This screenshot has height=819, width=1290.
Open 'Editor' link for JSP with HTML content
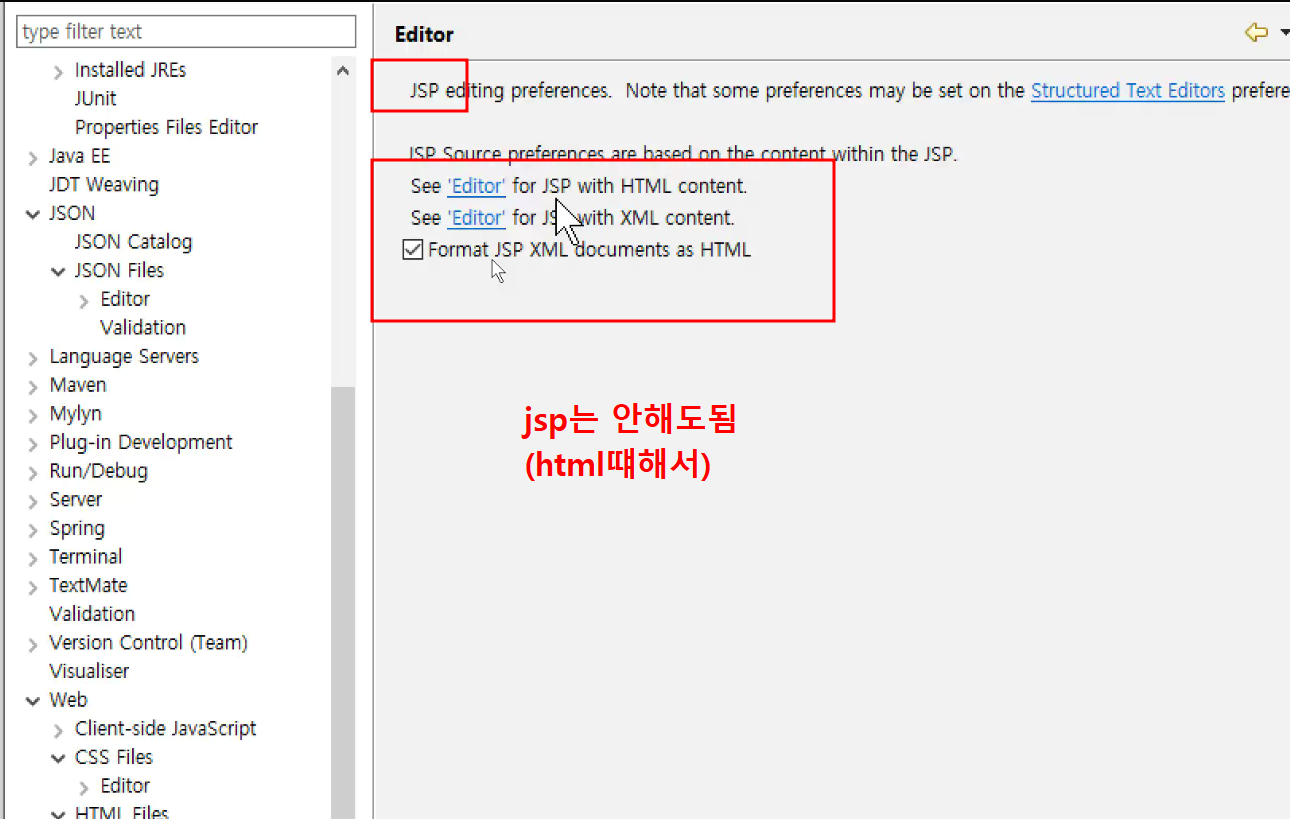(x=477, y=187)
